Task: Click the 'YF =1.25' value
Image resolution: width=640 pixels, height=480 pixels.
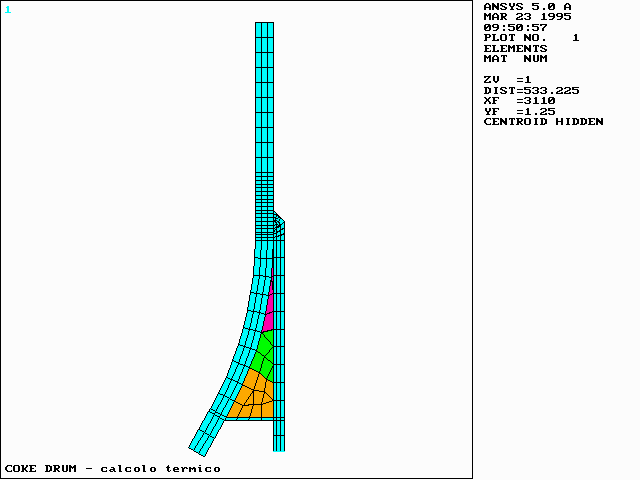Action: click(x=519, y=111)
